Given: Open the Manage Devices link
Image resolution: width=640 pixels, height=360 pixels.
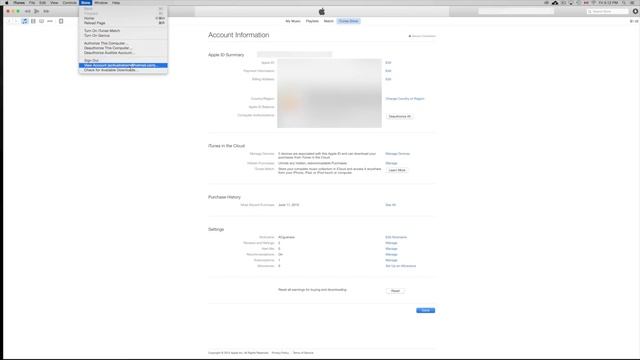Looking at the screenshot, I should coord(398,154).
